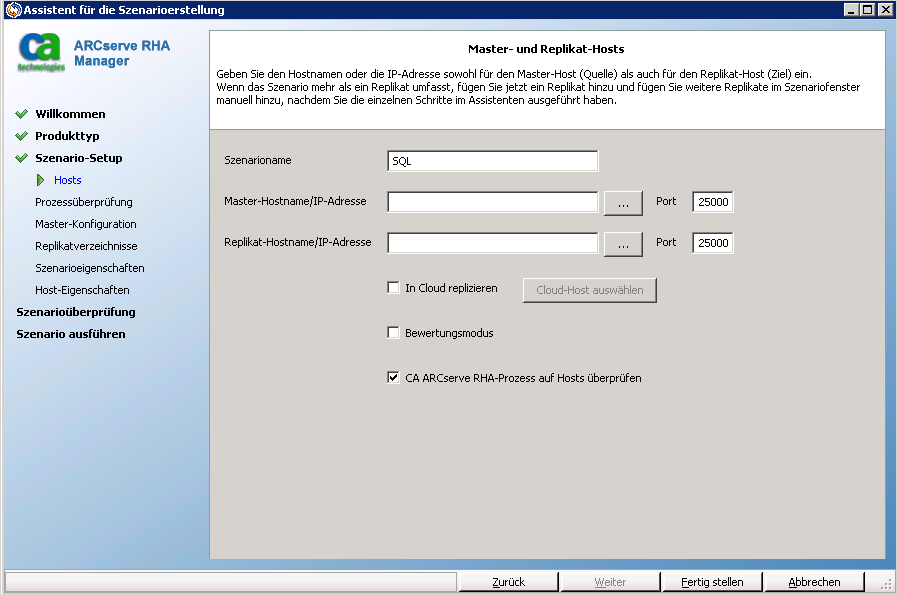Select the Szenario-Setup step
The height and width of the screenshot is (595, 898).
coord(78,158)
